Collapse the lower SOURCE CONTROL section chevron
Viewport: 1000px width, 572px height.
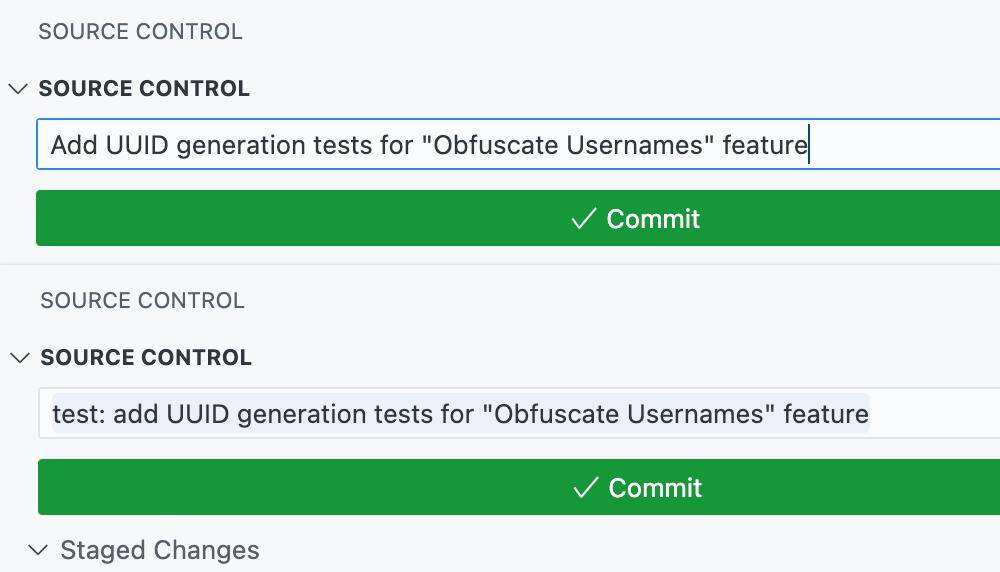click(19, 358)
